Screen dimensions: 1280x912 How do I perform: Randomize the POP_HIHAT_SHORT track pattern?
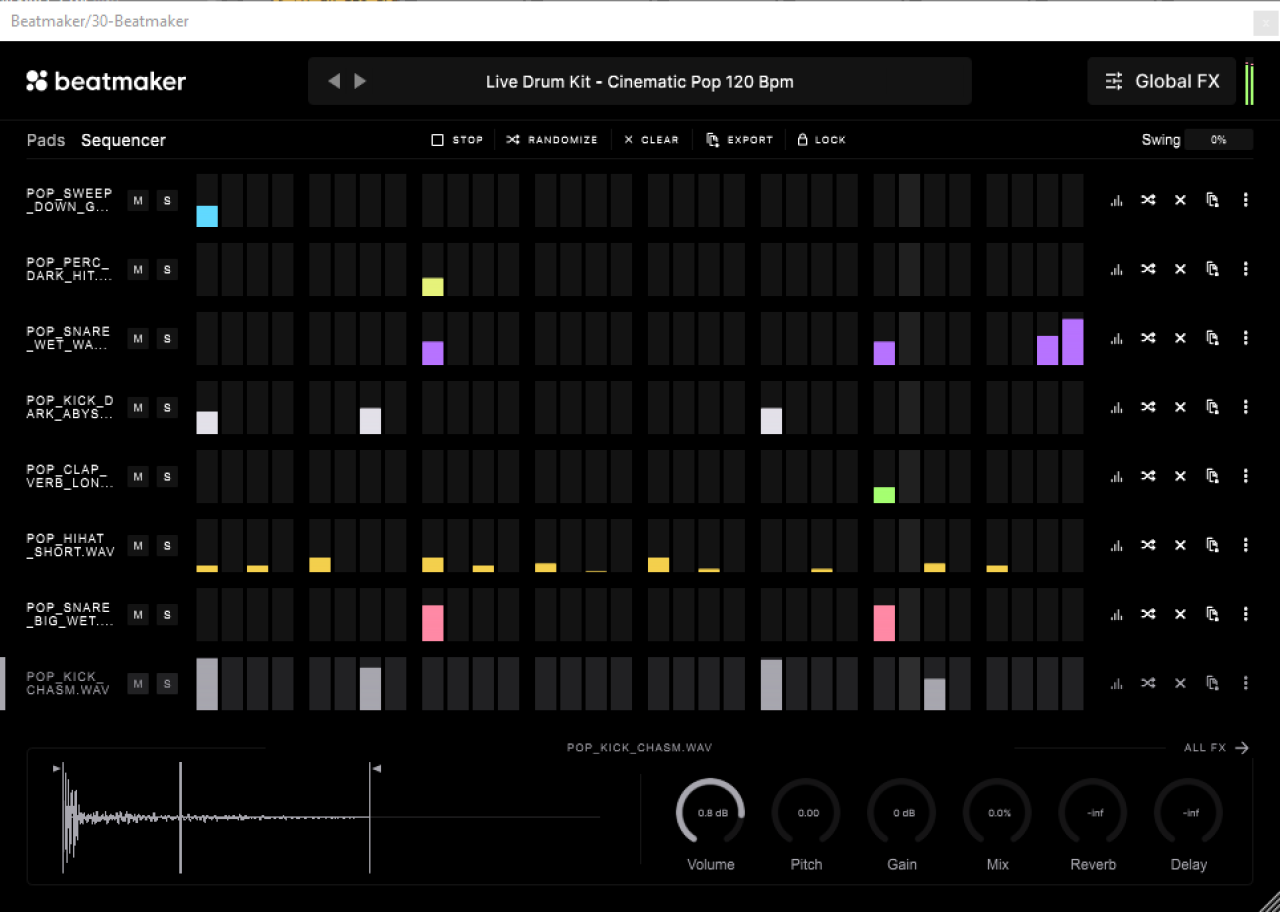click(1148, 545)
